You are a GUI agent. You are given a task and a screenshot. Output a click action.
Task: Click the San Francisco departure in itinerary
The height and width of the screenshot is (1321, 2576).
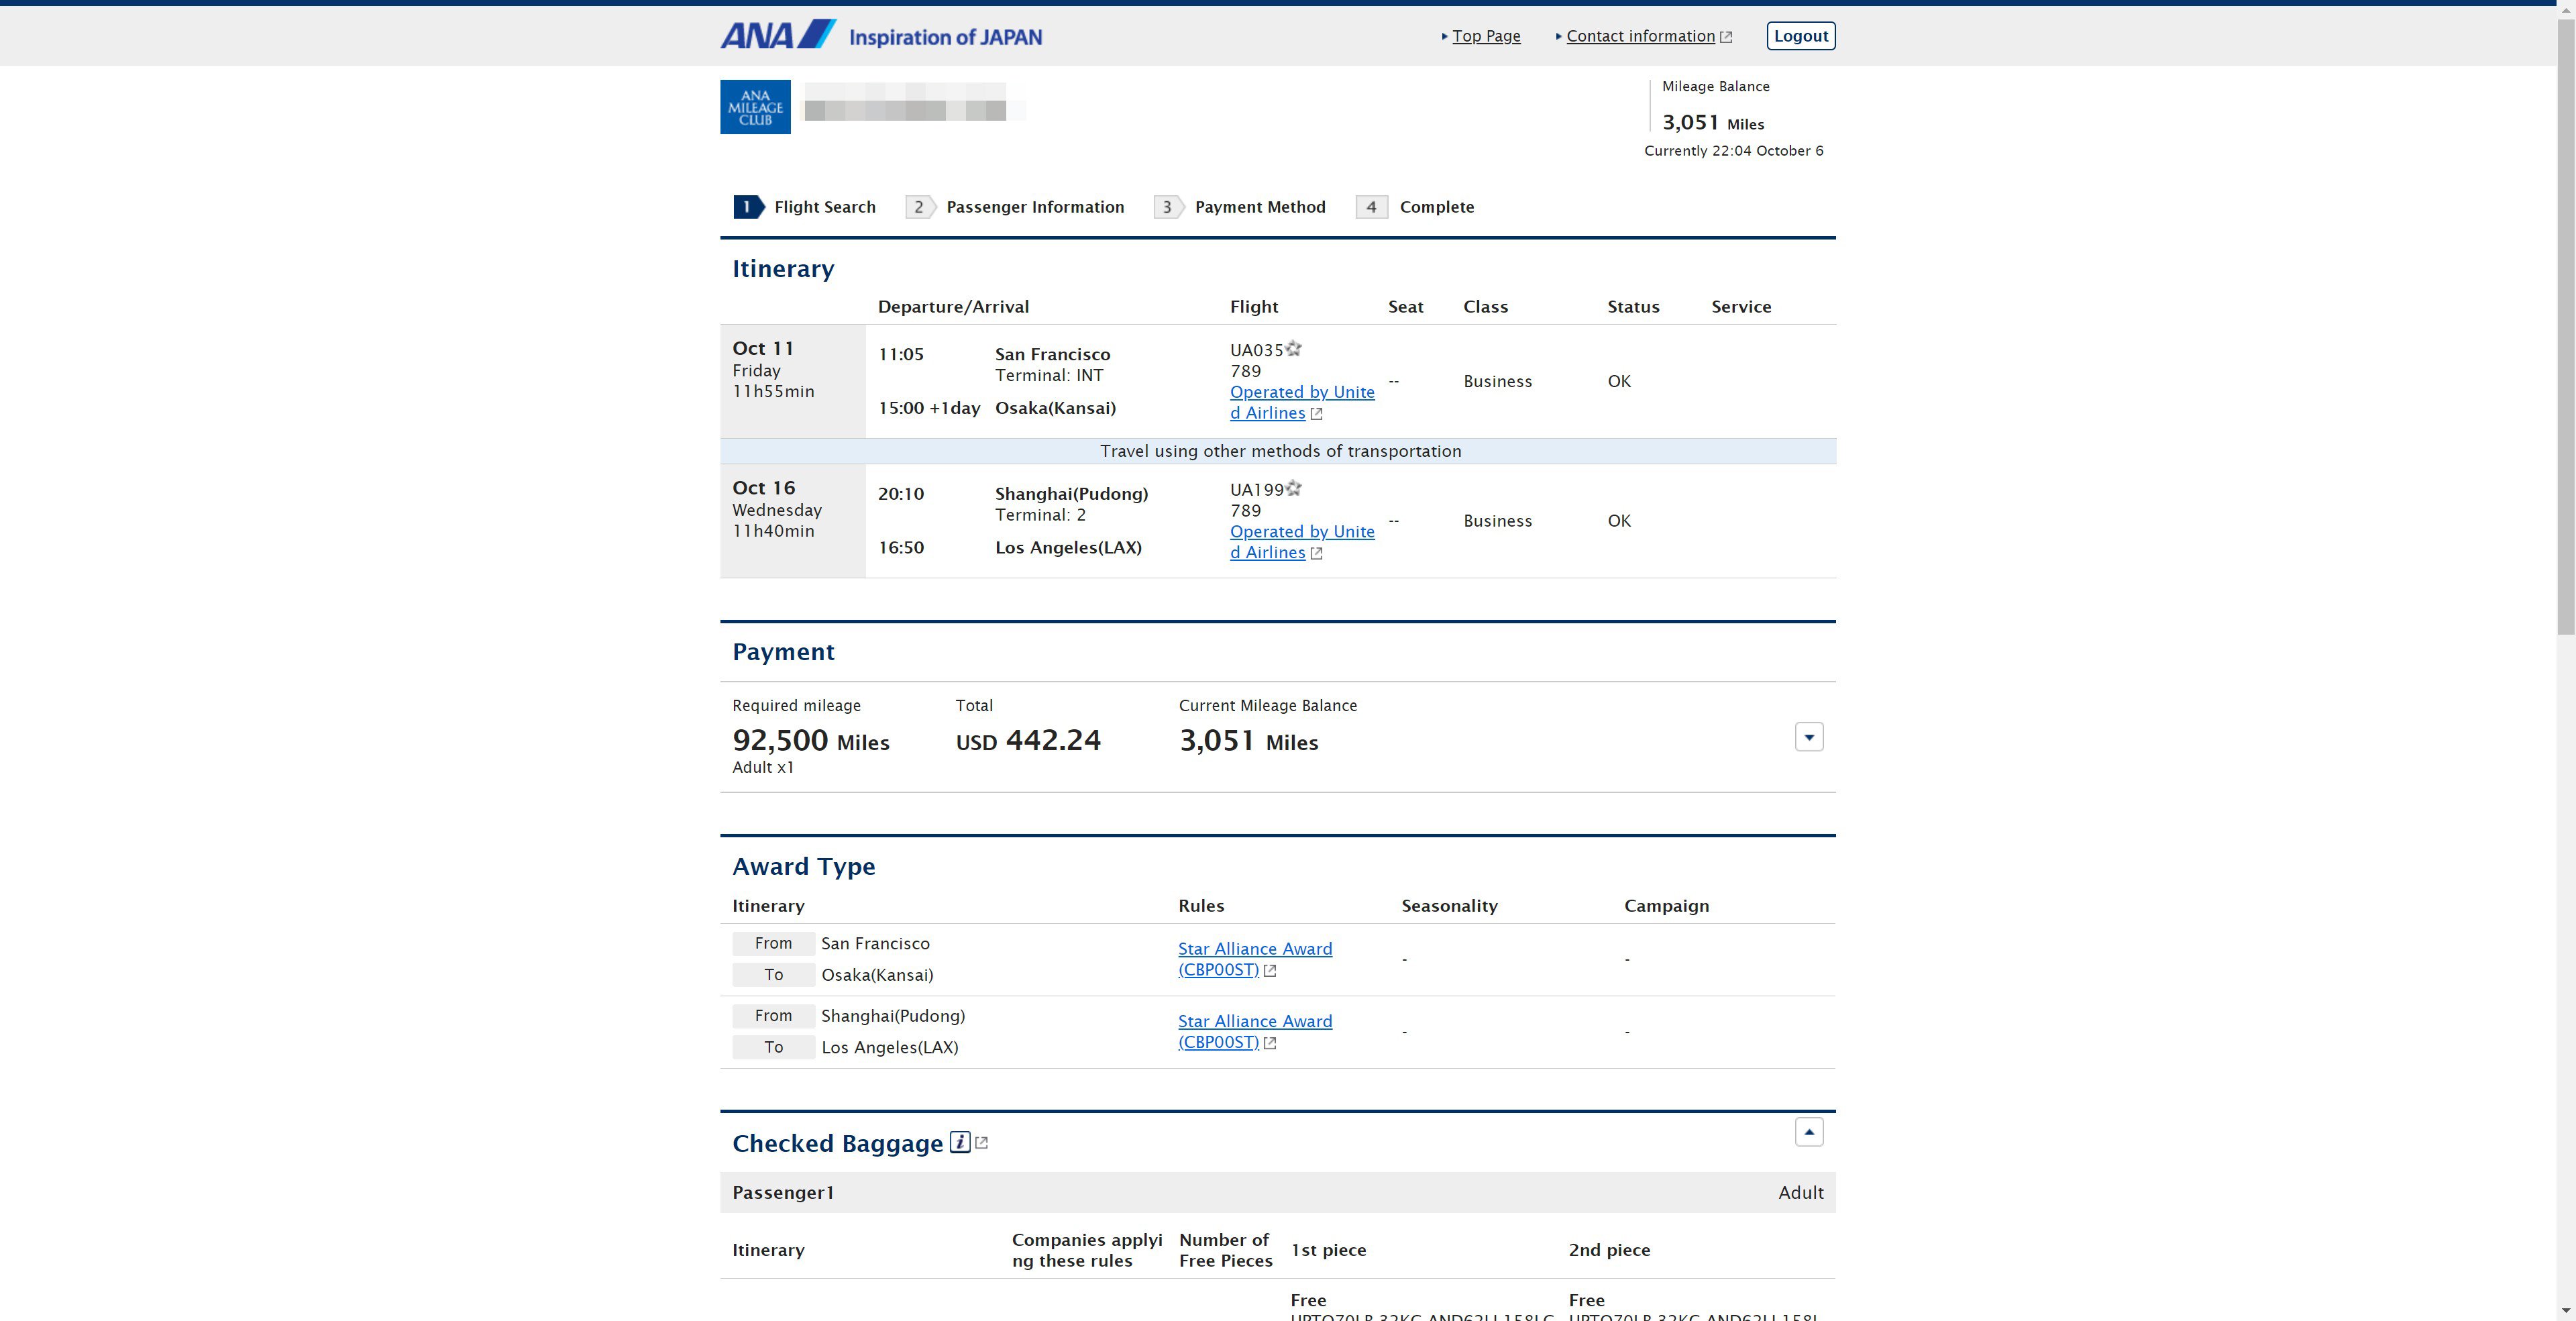coord(1052,354)
